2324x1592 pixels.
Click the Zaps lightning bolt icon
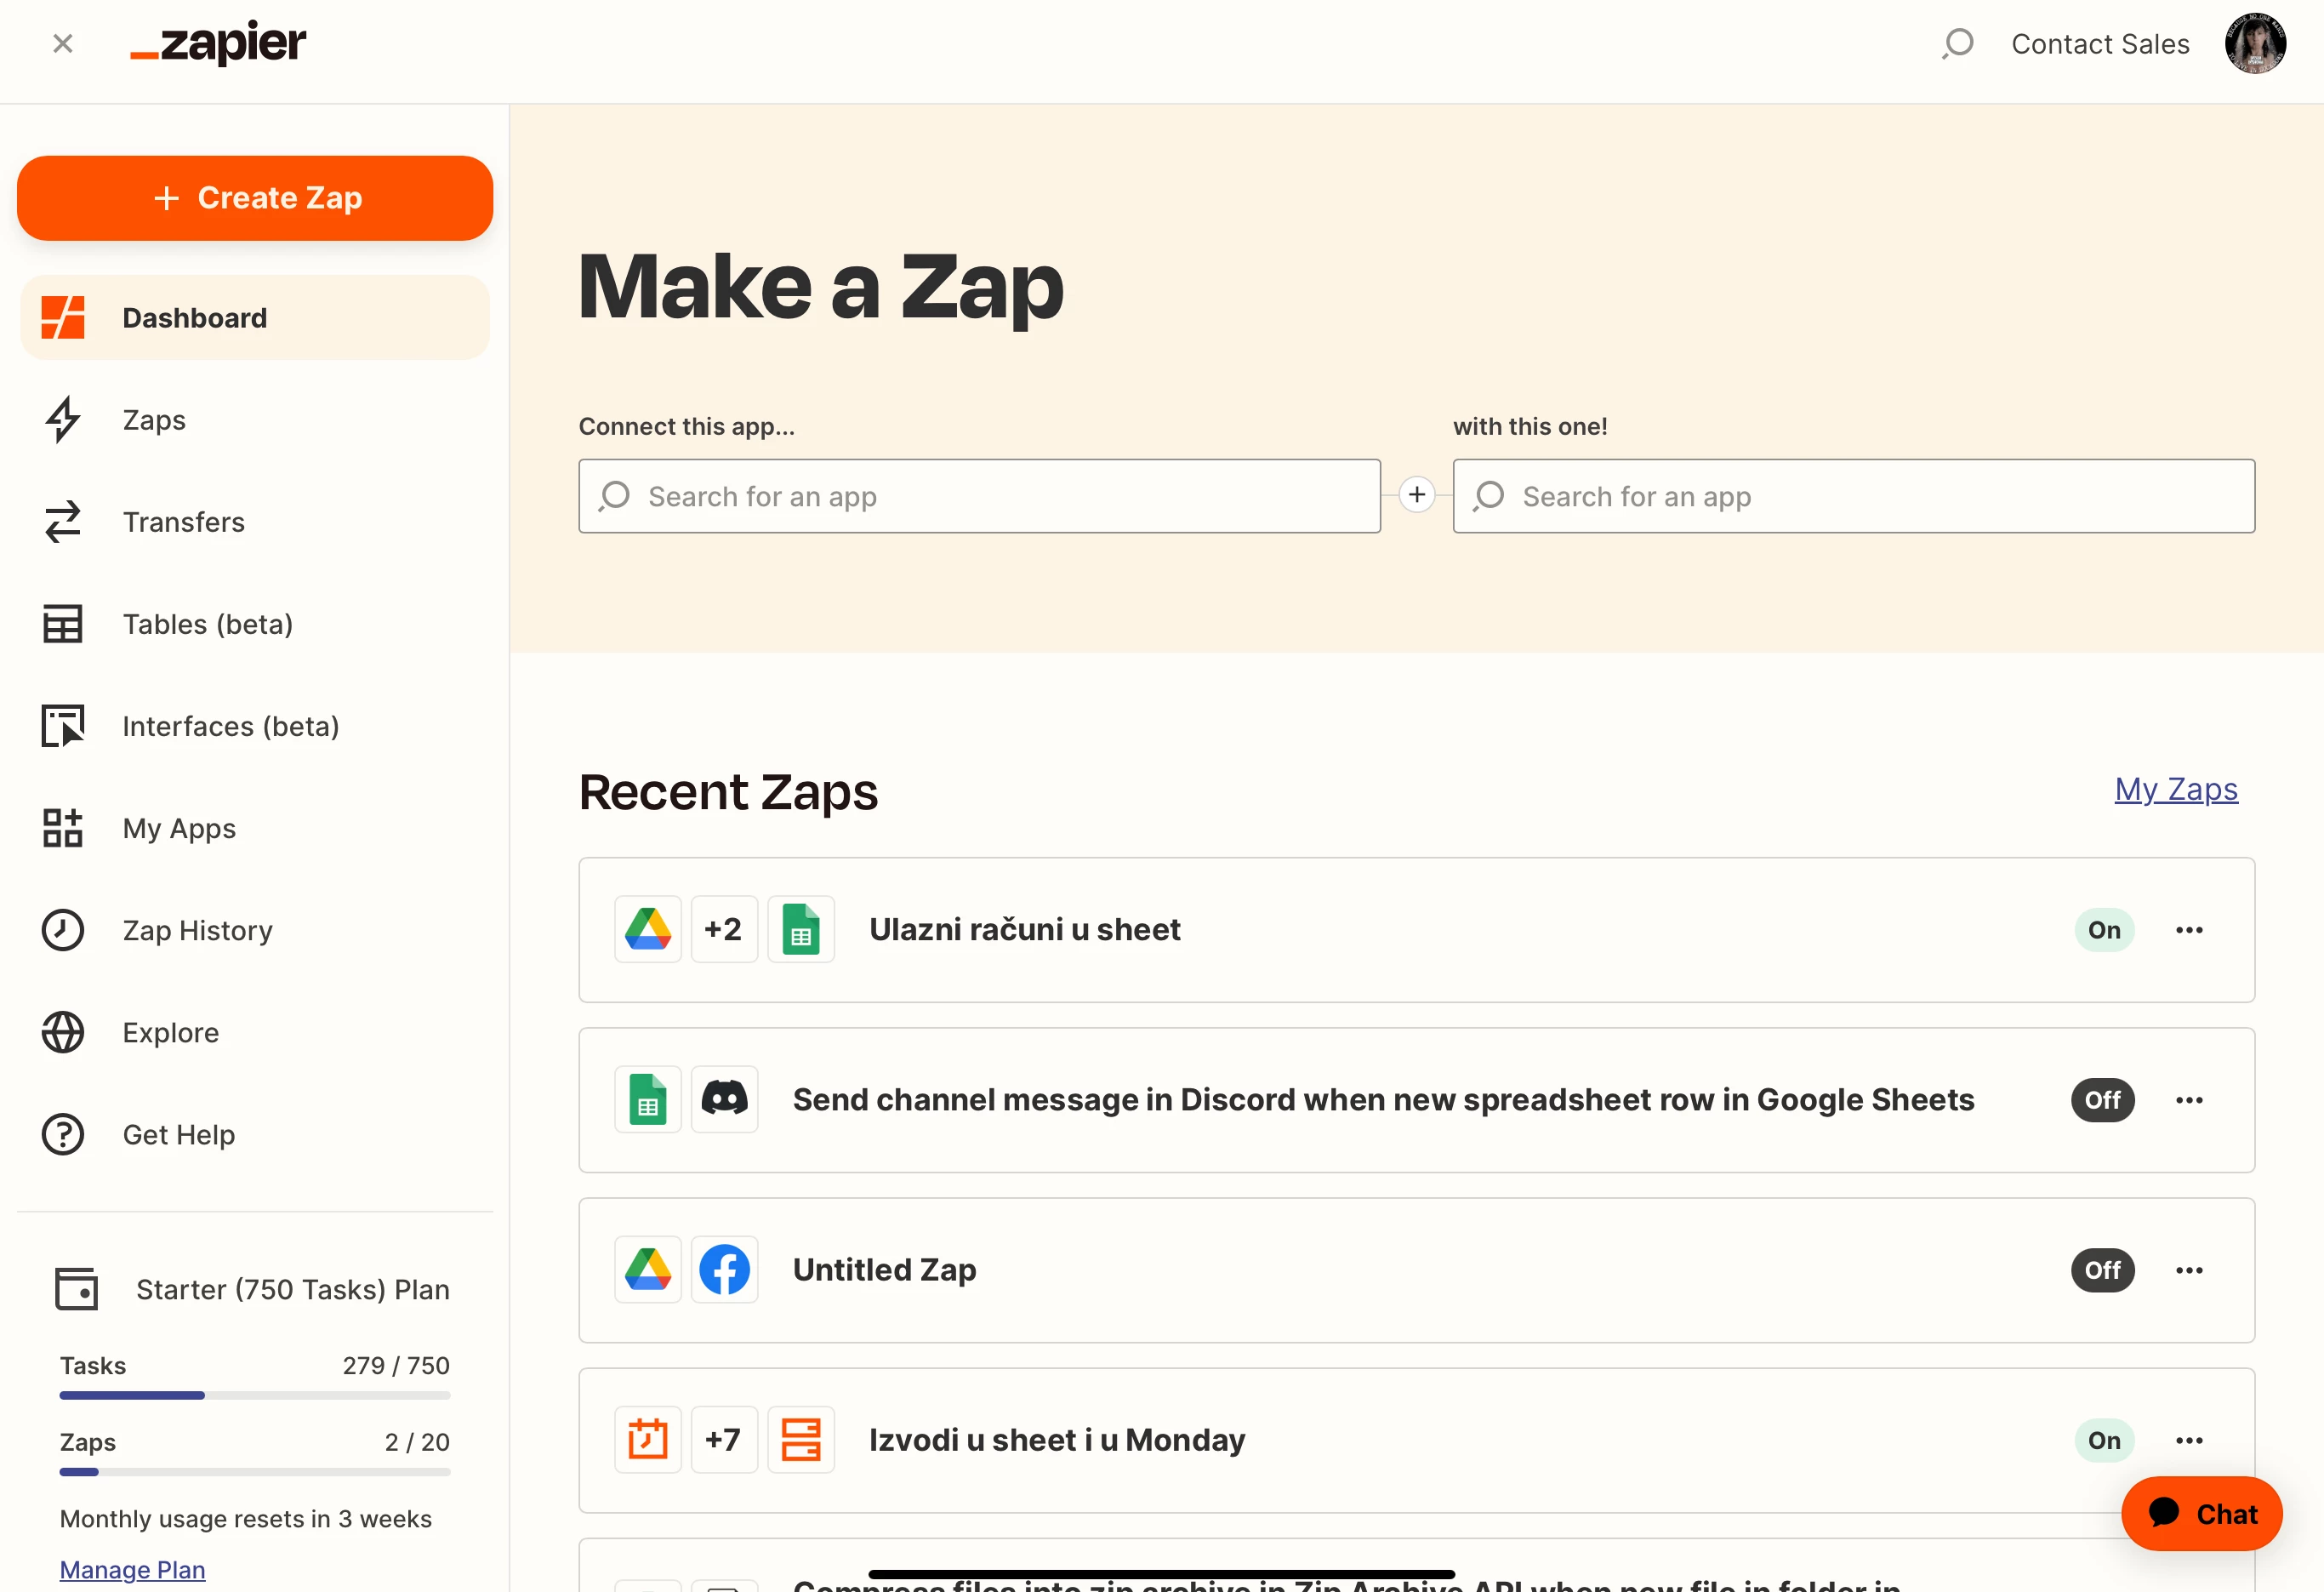pos(63,420)
